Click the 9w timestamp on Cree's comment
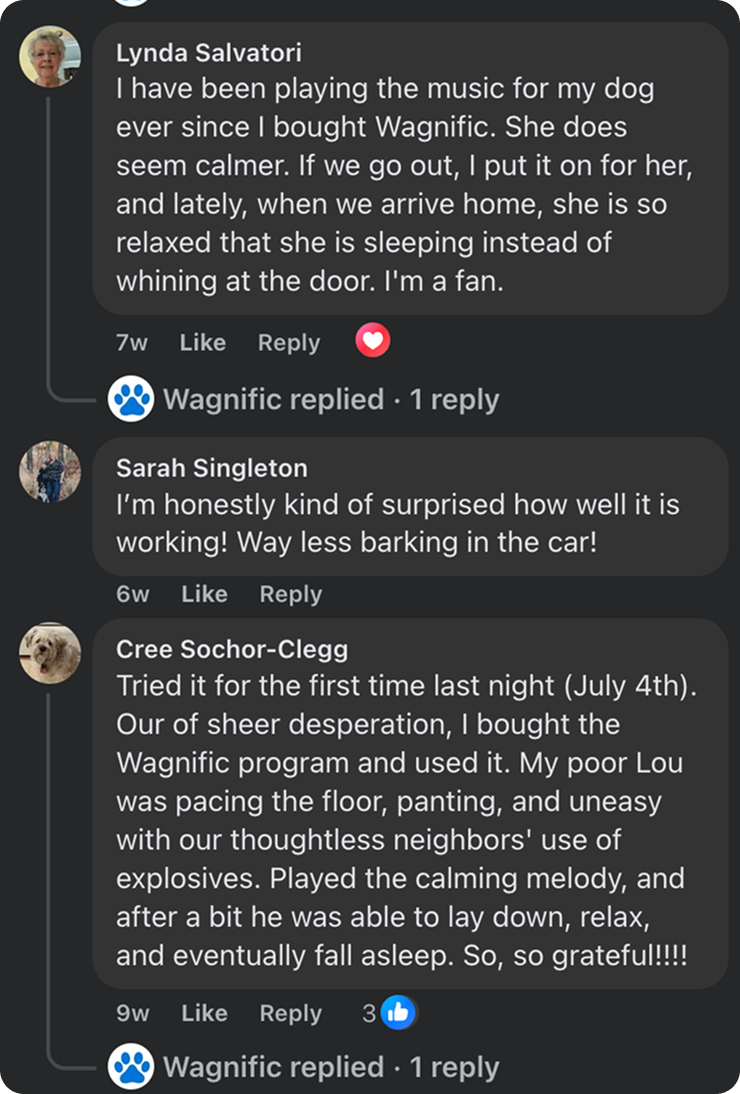740x1094 pixels. 133,1013
